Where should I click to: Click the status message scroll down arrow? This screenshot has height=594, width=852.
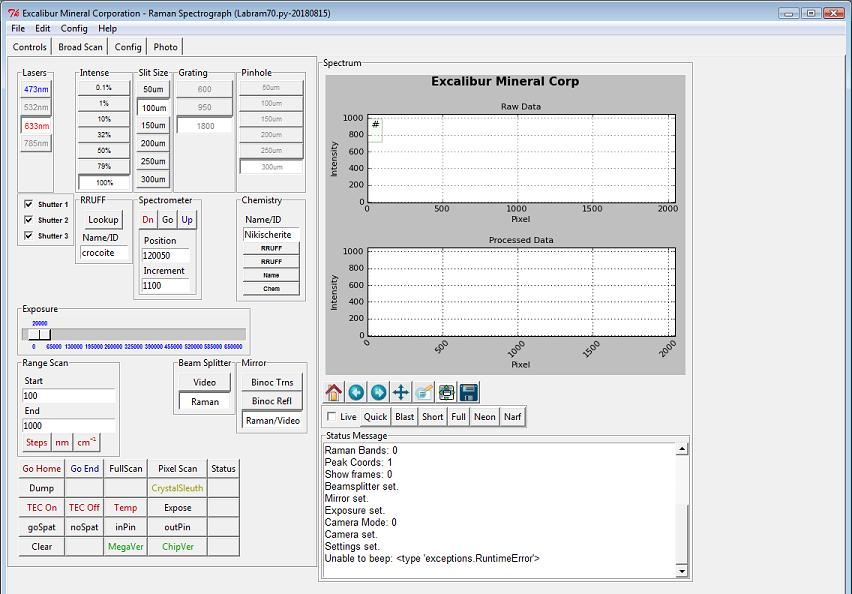coord(681,571)
